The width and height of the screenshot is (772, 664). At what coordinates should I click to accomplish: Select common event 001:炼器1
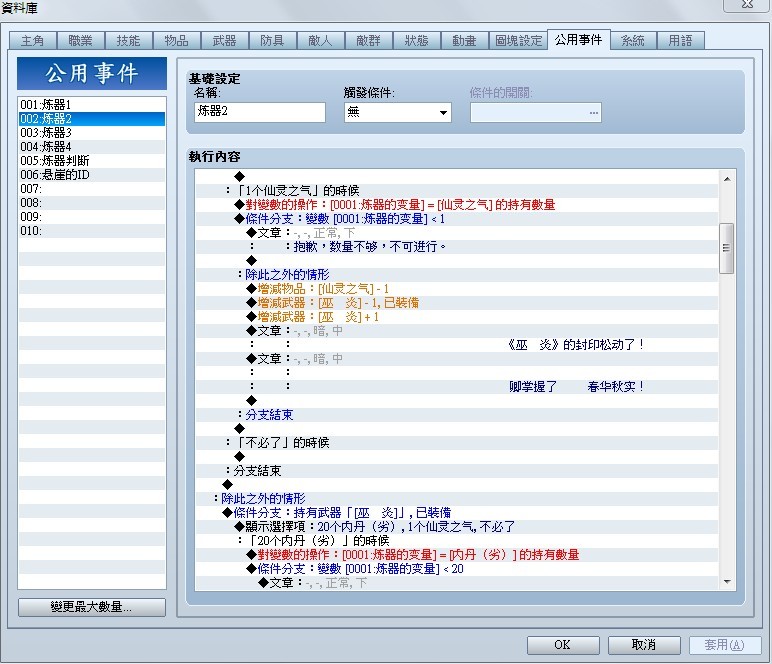(92, 105)
